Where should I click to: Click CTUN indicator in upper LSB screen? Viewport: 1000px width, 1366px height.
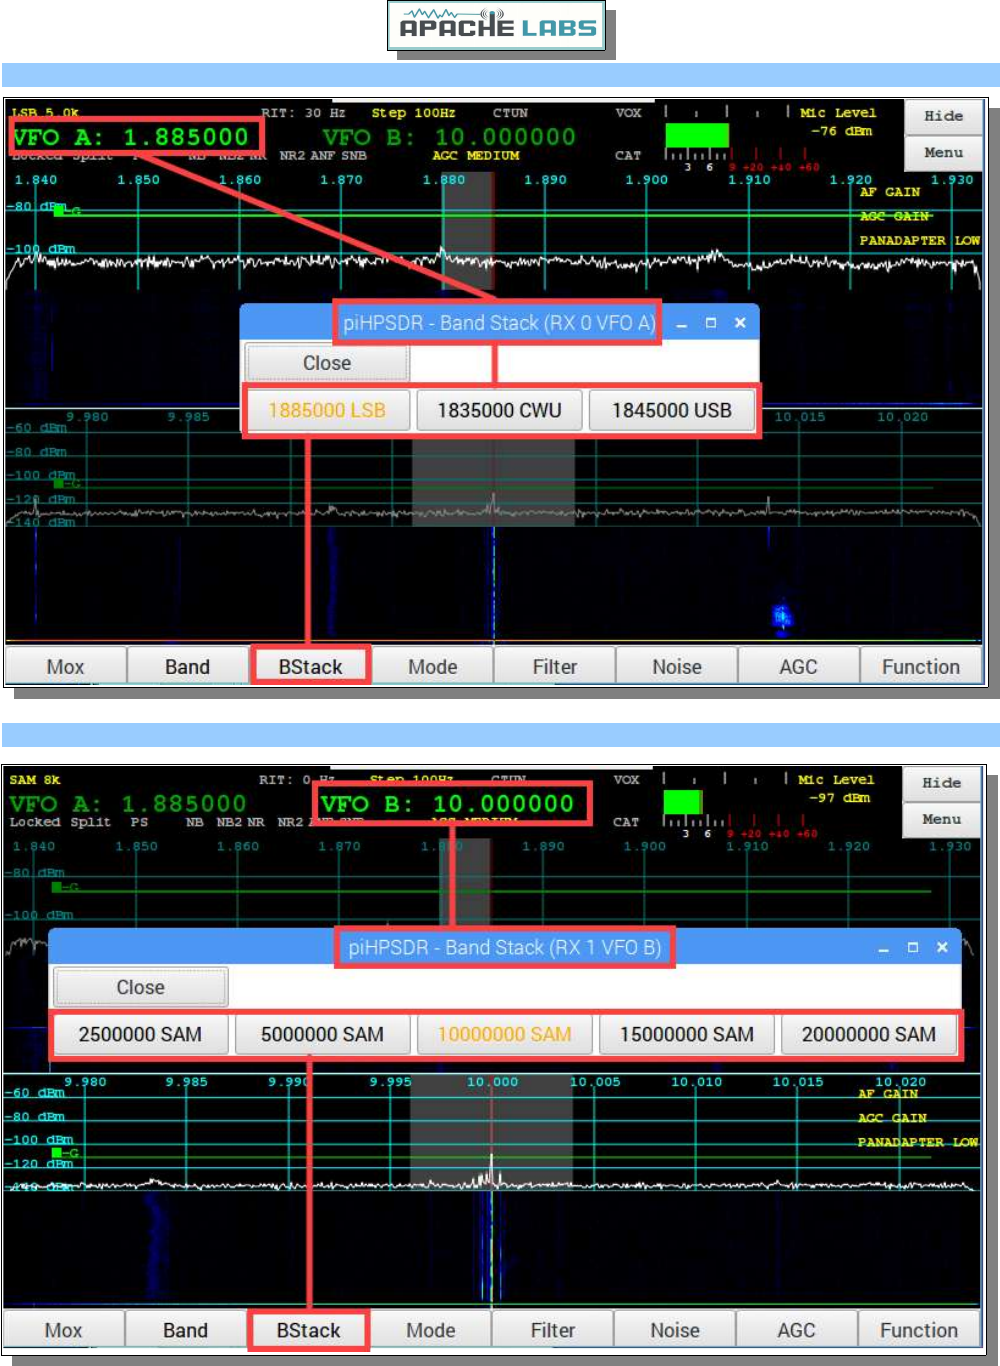coord(510,113)
